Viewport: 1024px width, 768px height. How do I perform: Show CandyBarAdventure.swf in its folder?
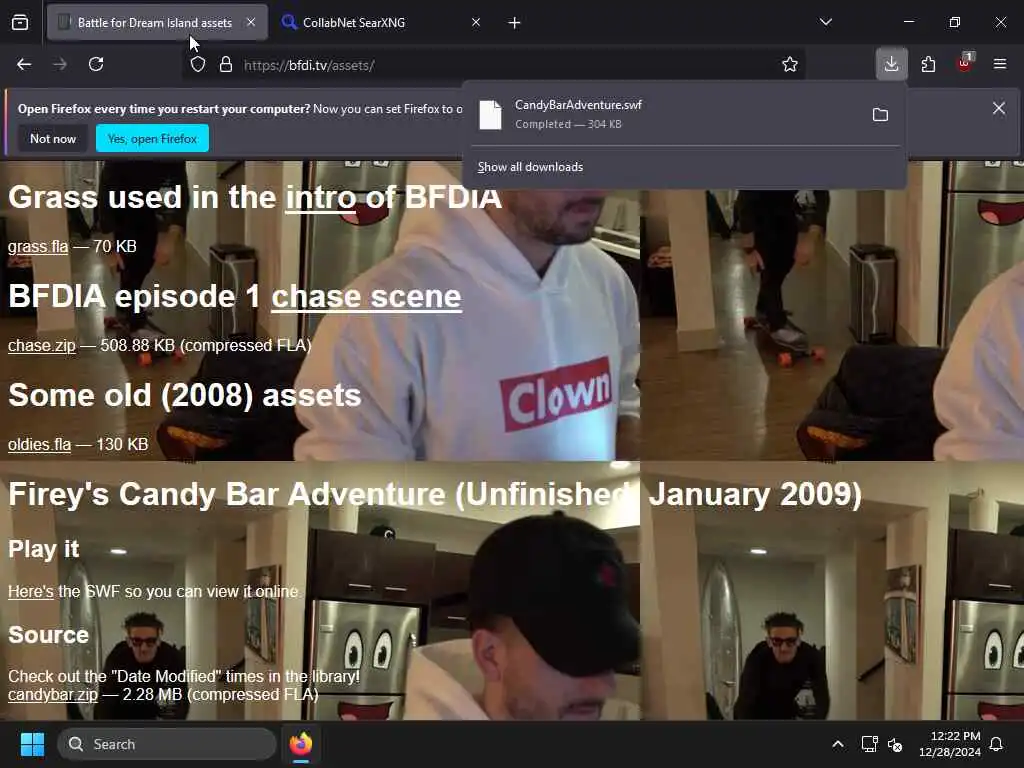pyautogui.click(x=880, y=115)
